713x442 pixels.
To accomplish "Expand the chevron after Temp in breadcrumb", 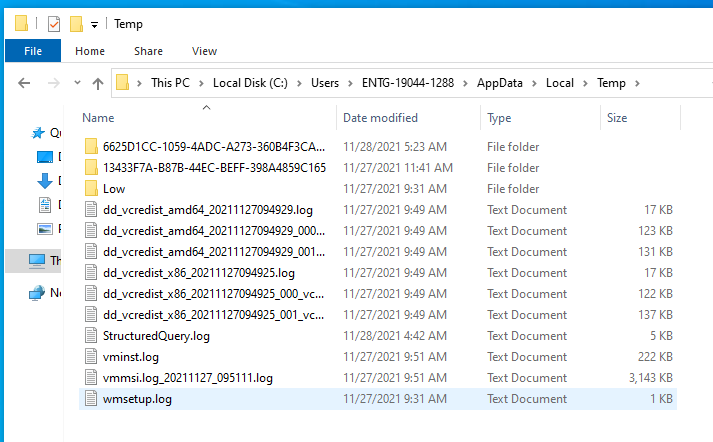I will [x=637, y=83].
